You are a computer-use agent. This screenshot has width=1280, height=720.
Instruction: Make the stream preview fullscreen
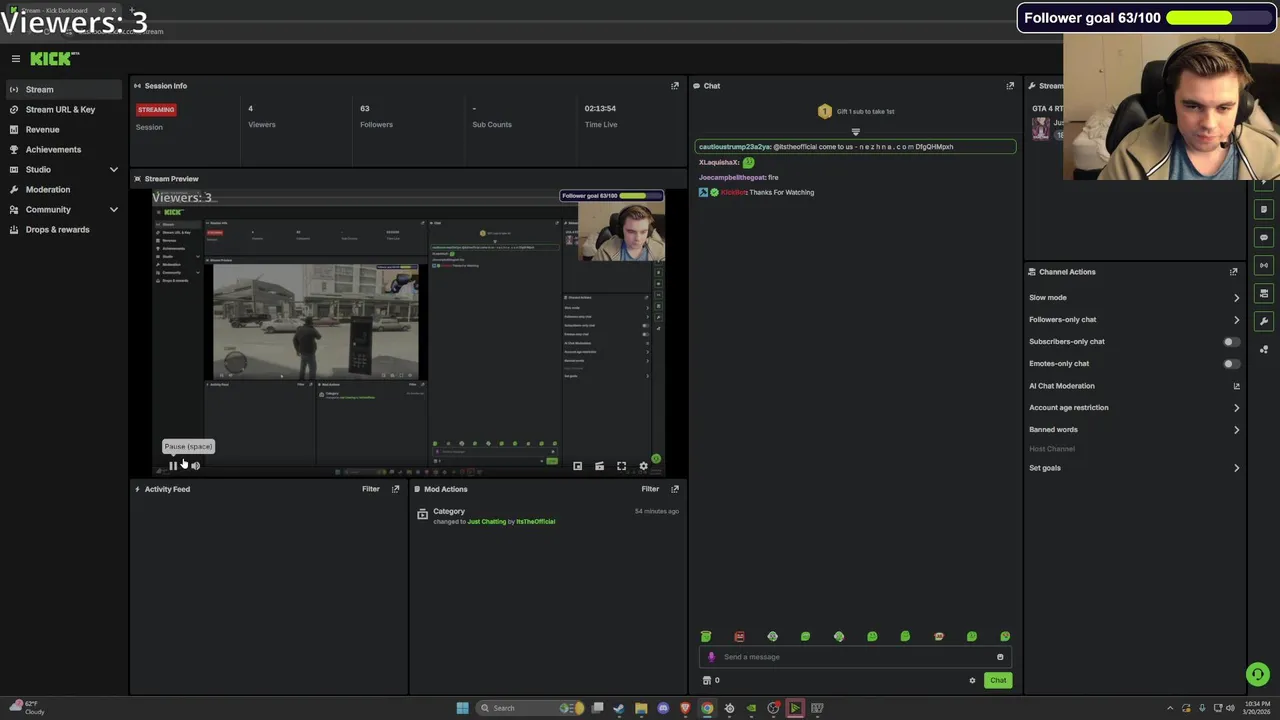pyautogui.click(x=621, y=466)
